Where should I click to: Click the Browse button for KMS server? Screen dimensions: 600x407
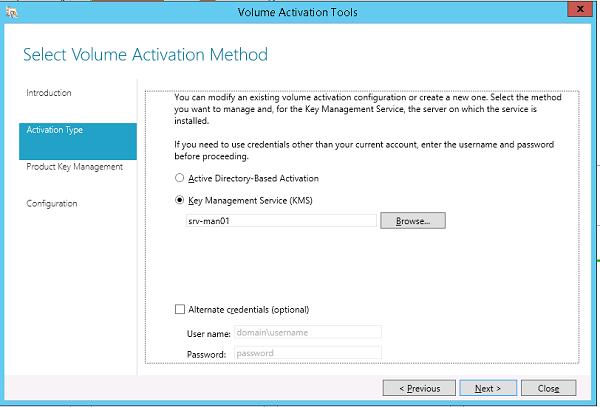(x=412, y=221)
